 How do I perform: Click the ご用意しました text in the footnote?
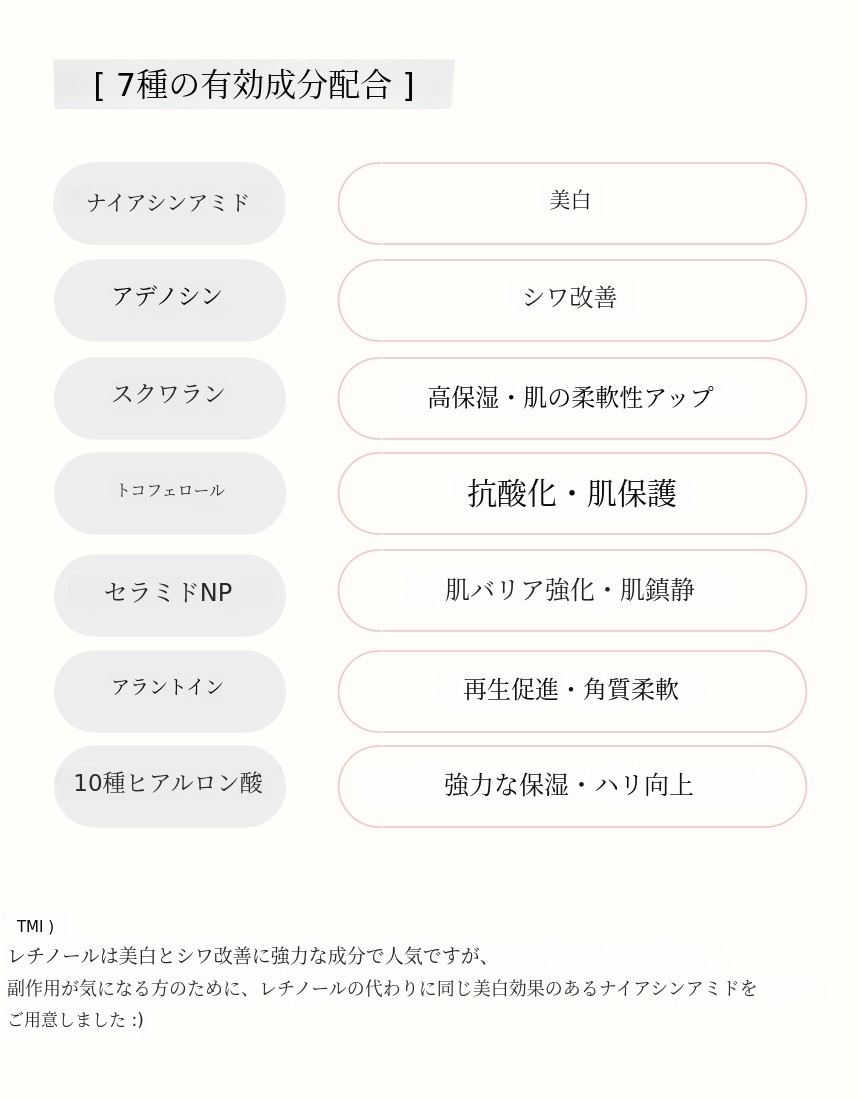click(x=66, y=1020)
